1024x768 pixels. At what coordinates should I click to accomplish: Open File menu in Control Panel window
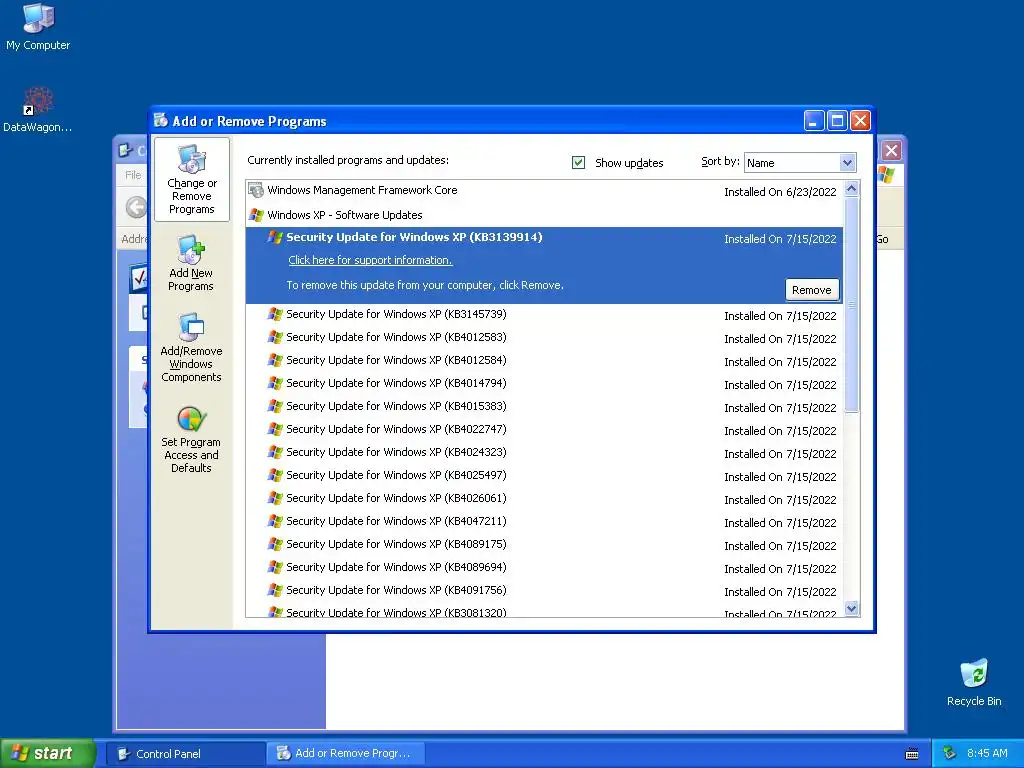point(133,174)
